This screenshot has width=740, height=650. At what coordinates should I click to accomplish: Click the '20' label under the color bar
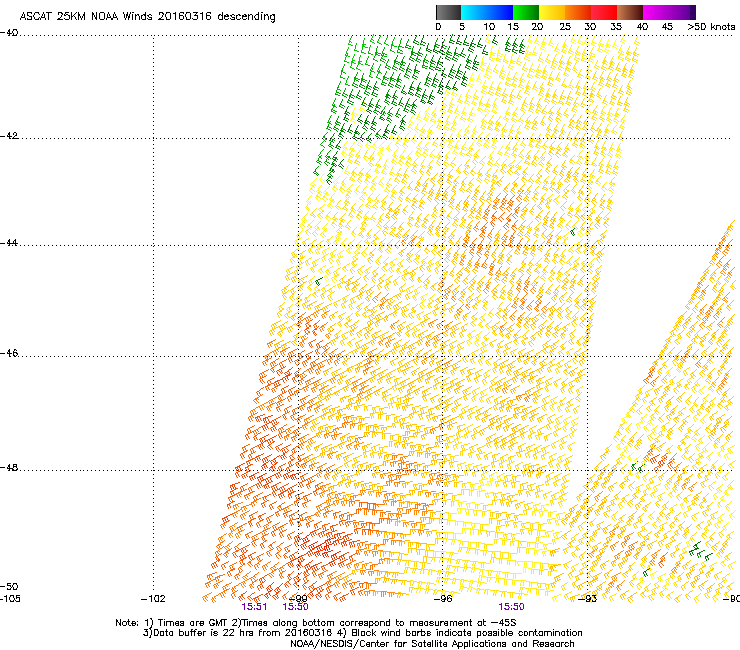click(x=537, y=27)
